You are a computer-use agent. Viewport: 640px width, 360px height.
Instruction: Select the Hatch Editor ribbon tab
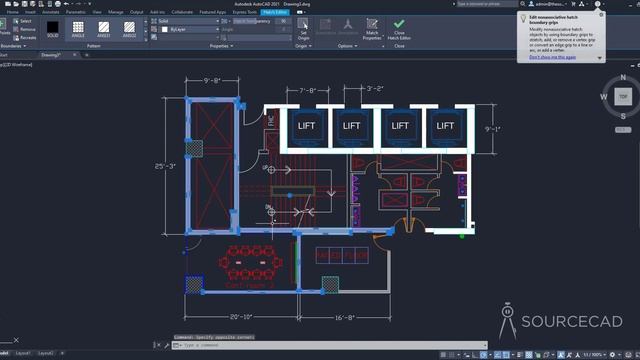click(275, 12)
